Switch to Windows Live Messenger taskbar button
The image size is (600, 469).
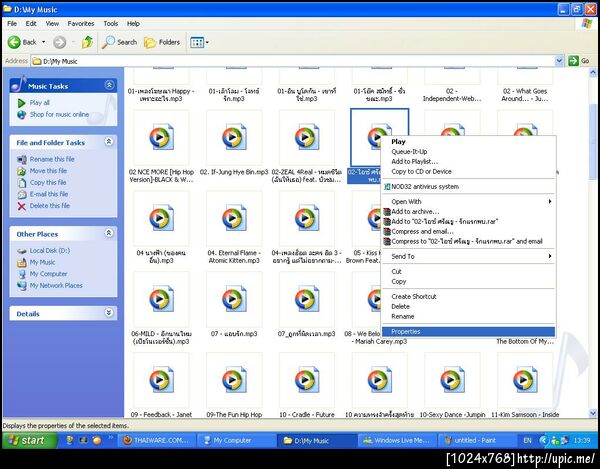(x=396, y=440)
